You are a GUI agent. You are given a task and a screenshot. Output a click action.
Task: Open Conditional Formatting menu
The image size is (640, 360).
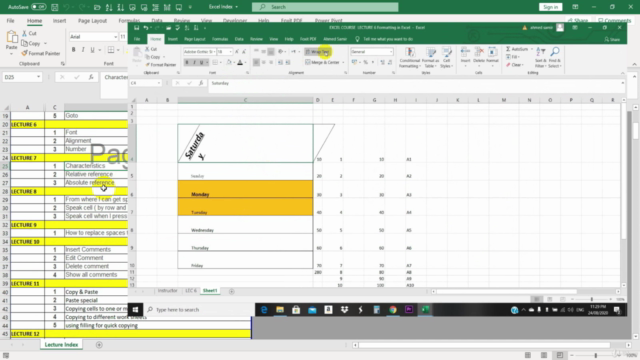(410, 58)
